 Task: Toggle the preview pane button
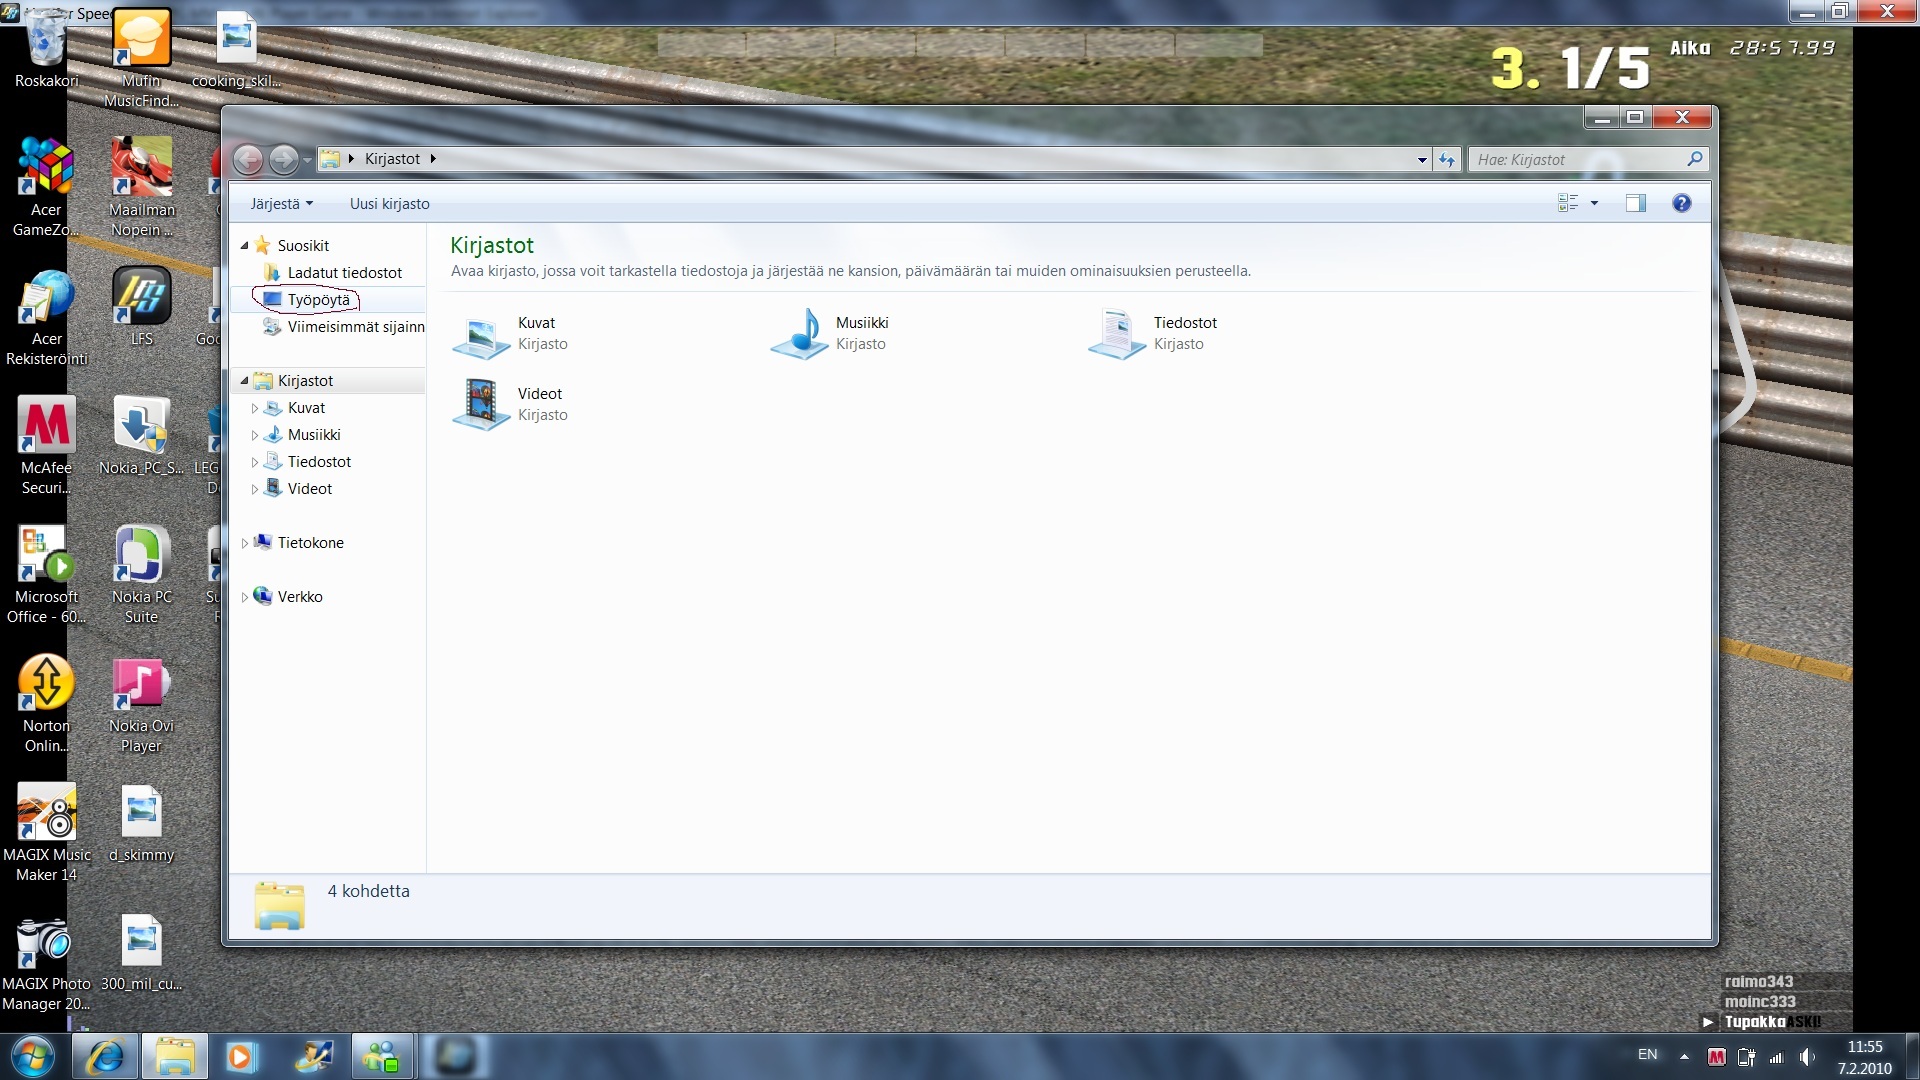(1635, 204)
